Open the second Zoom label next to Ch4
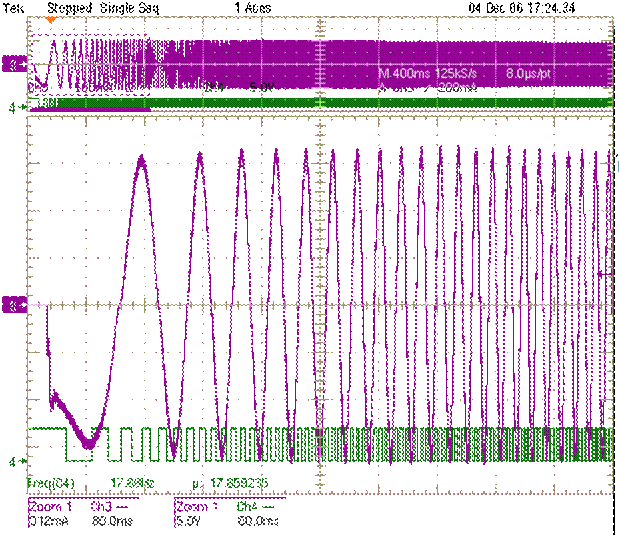Viewport: 619px width, 536px height. 195,507
